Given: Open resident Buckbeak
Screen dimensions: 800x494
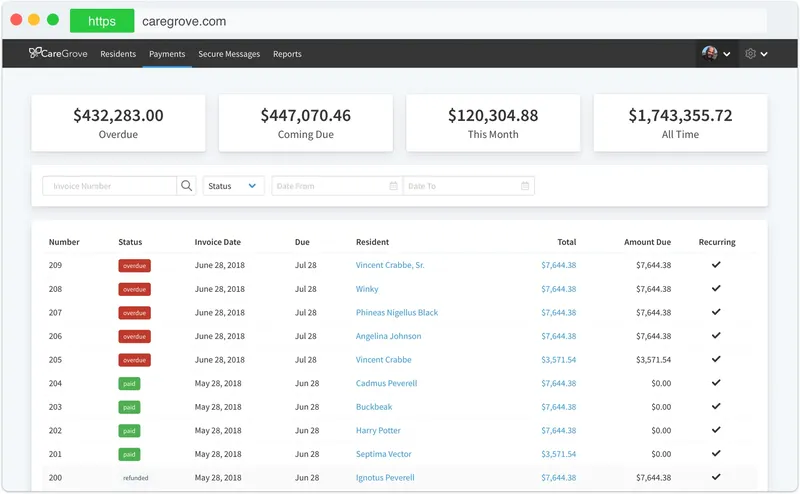Looking at the screenshot, I should 374,407.
